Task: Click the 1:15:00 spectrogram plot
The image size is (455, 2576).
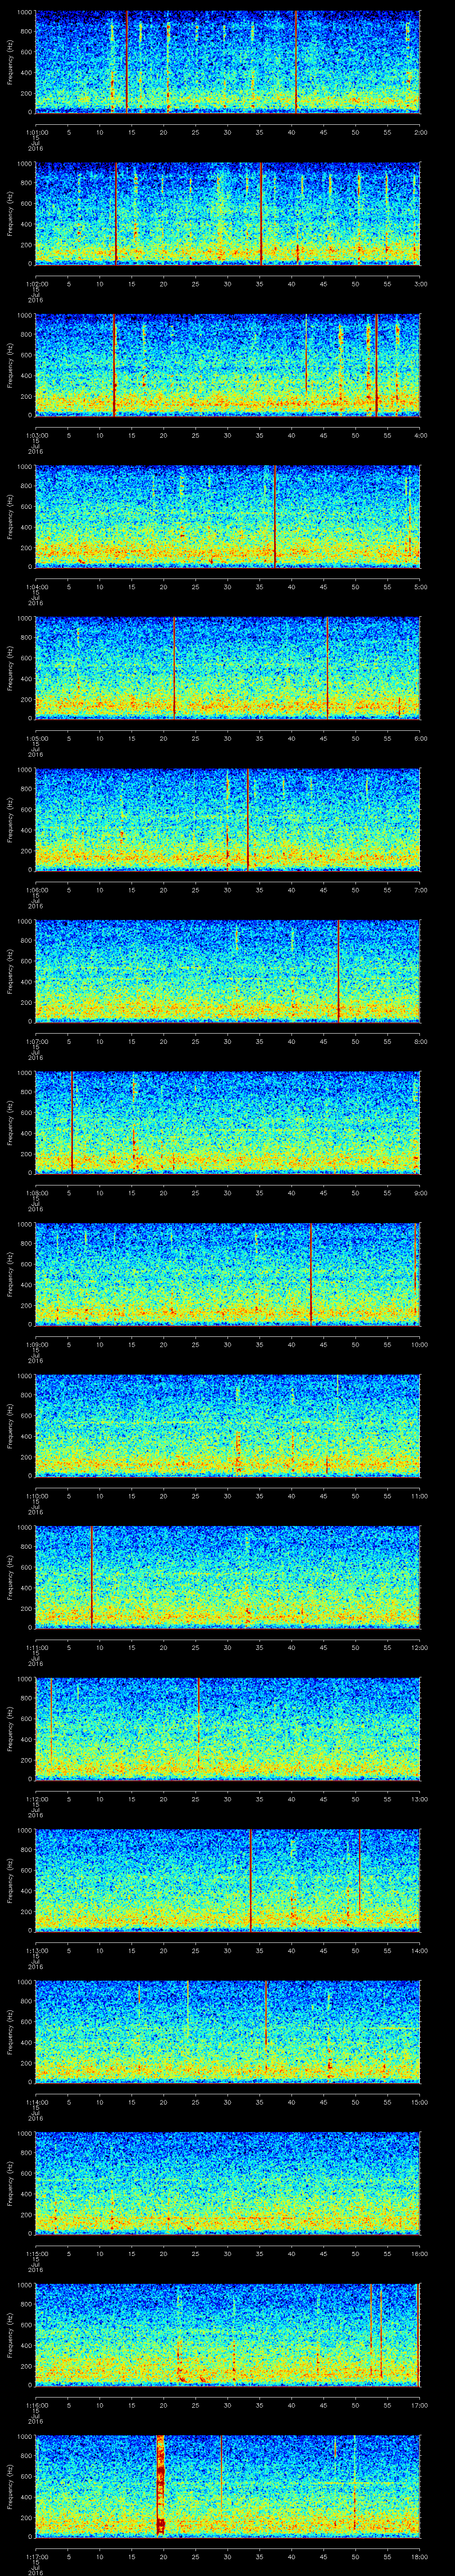Action: click(227, 2183)
